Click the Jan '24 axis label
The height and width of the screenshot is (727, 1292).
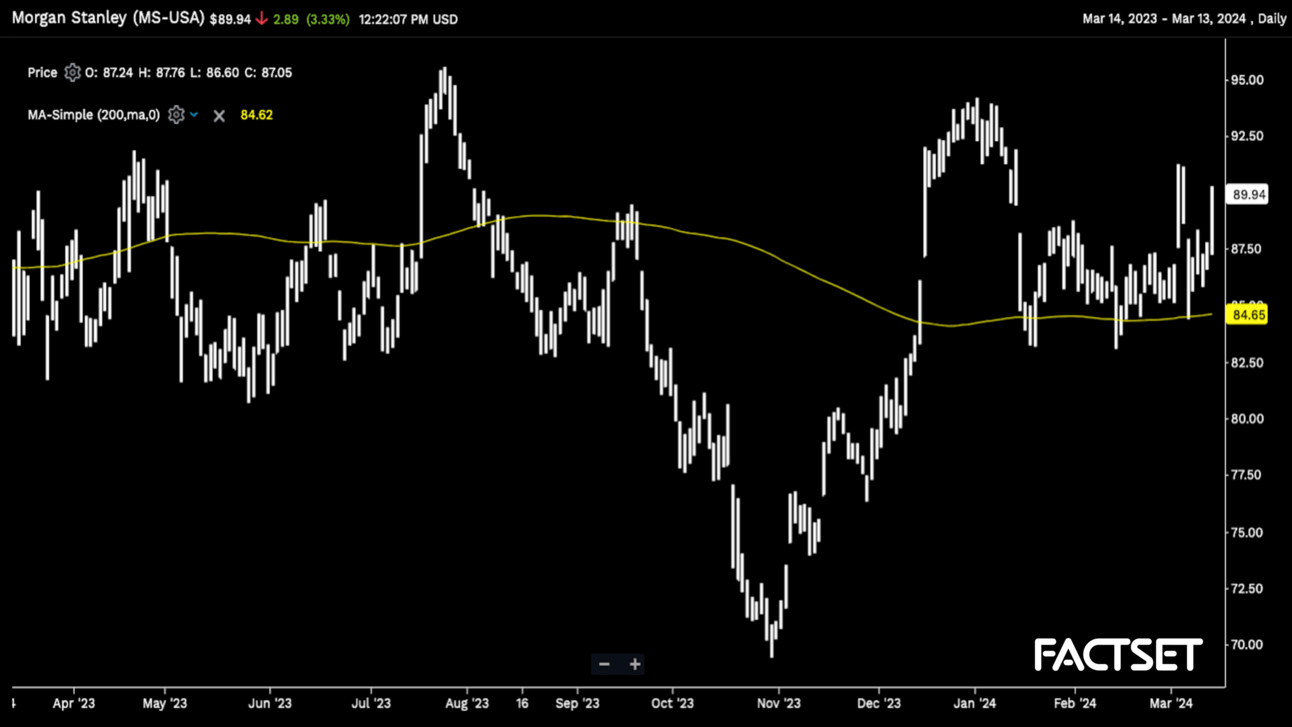974,703
